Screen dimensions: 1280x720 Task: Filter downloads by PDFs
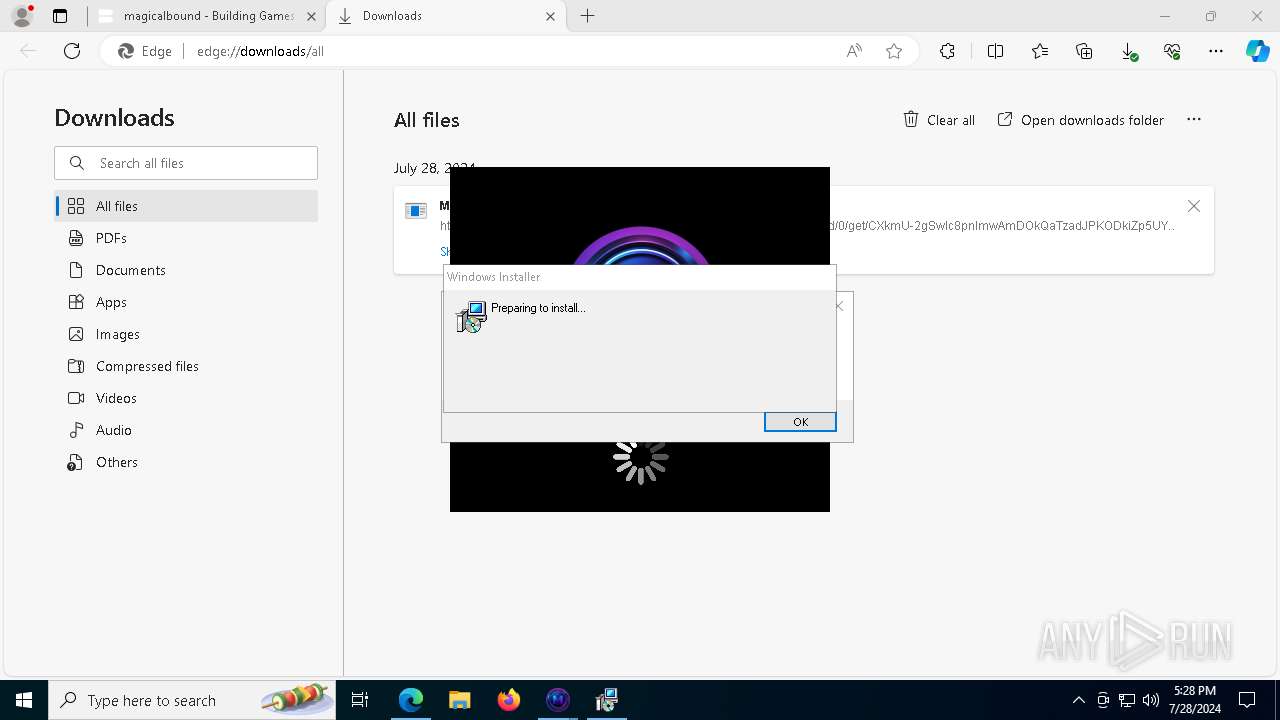(x=187, y=238)
